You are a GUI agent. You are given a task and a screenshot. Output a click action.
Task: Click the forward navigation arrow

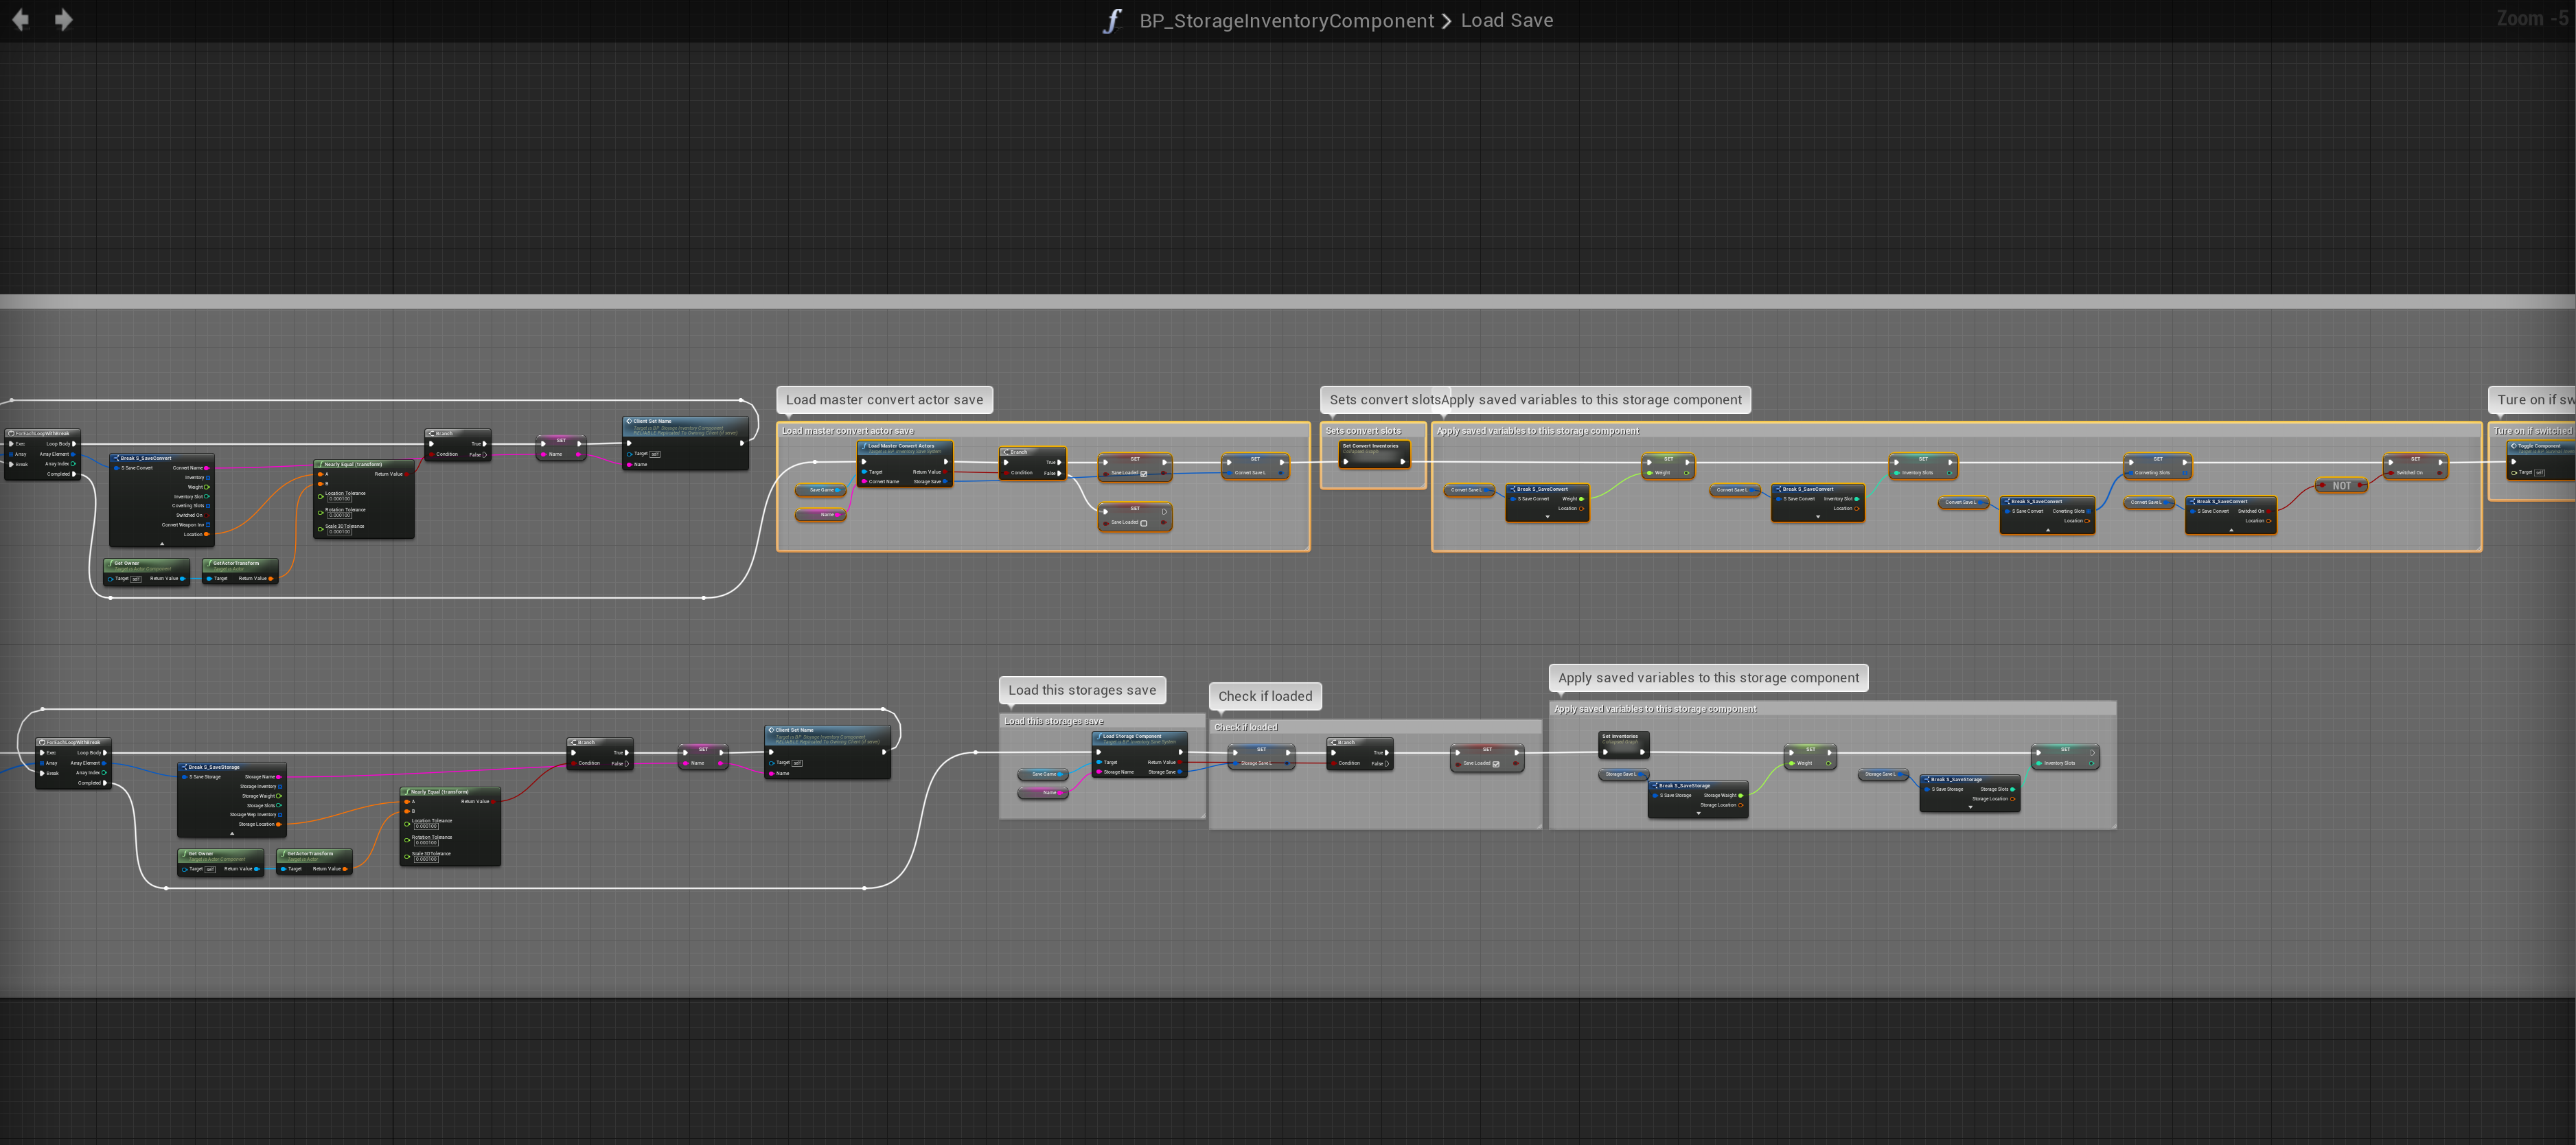(63, 20)
